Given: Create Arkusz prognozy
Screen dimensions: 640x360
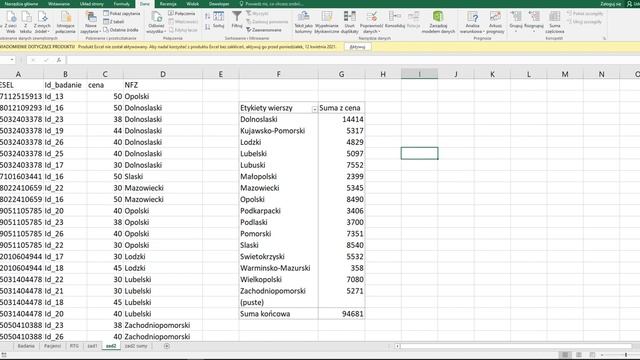Looking at the screenshot, I should click(495, 22).
